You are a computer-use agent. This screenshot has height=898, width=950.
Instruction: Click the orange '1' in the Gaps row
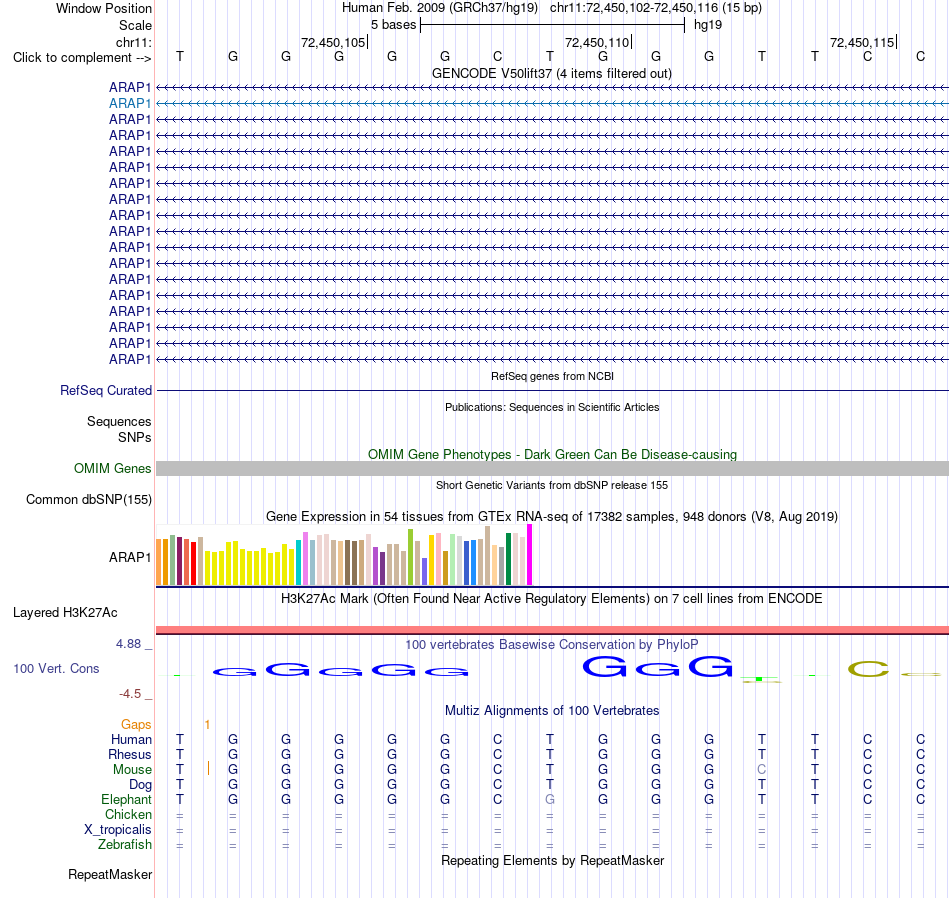207,725
